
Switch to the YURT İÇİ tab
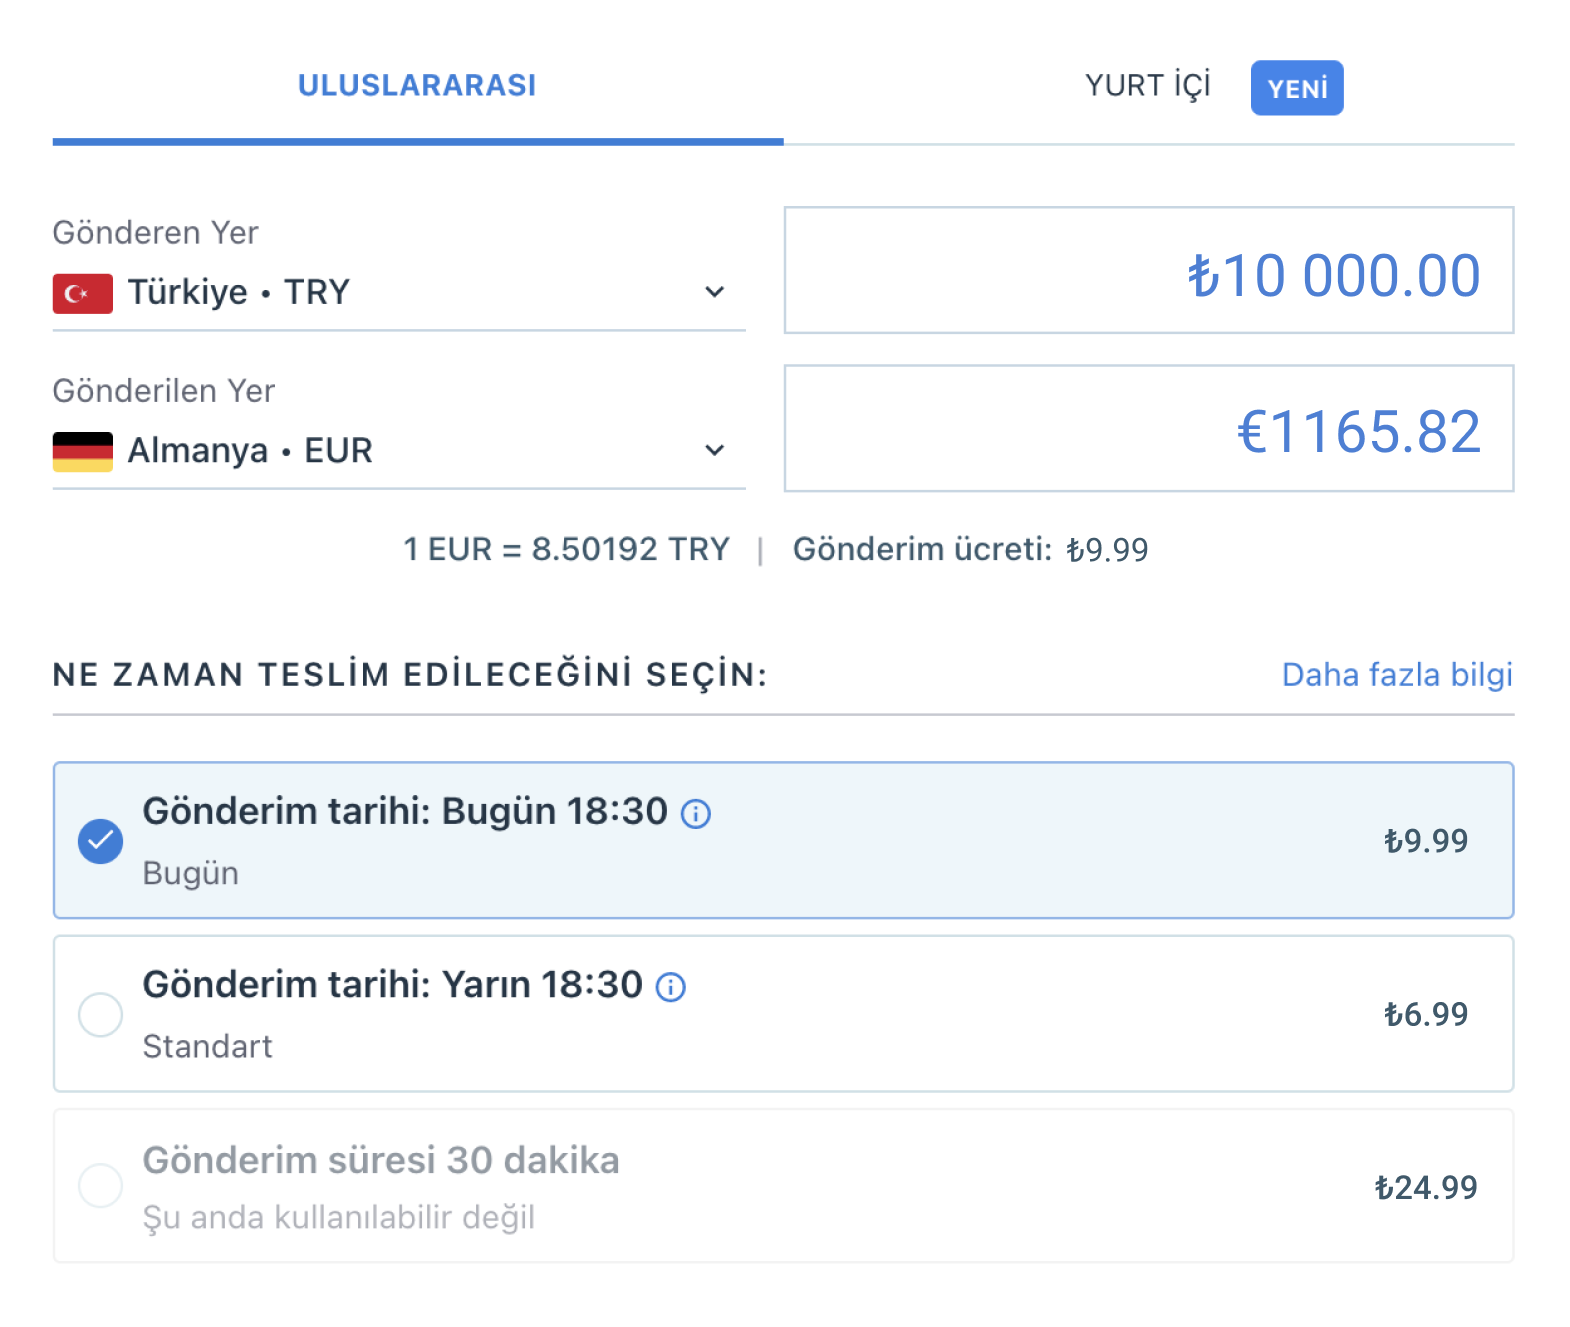pos(1147,86)
